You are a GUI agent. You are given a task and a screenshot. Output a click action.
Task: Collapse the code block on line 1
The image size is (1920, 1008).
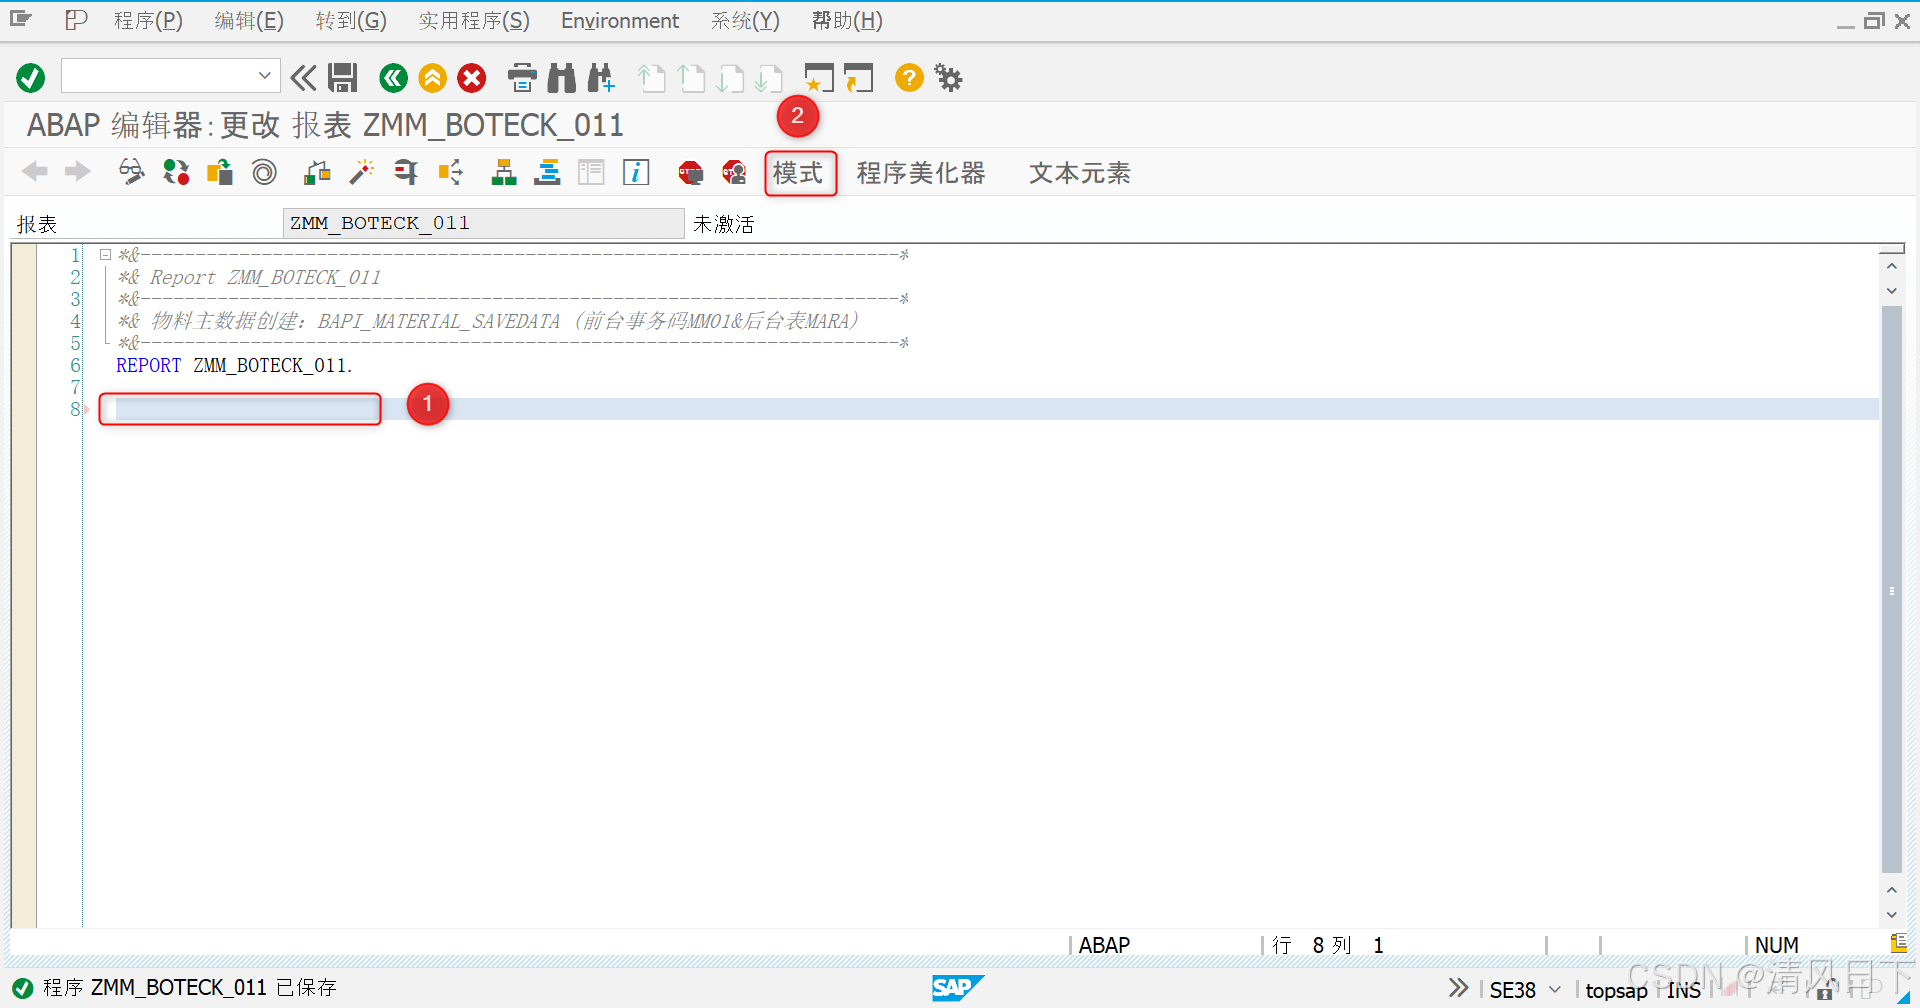105,254
